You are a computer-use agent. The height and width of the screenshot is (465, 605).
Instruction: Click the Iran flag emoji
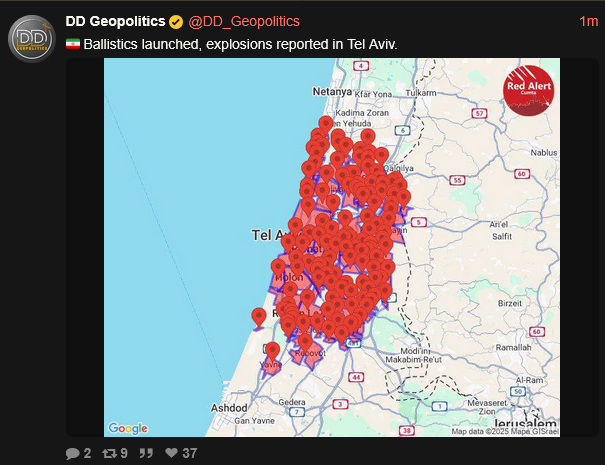pos(73,44)
